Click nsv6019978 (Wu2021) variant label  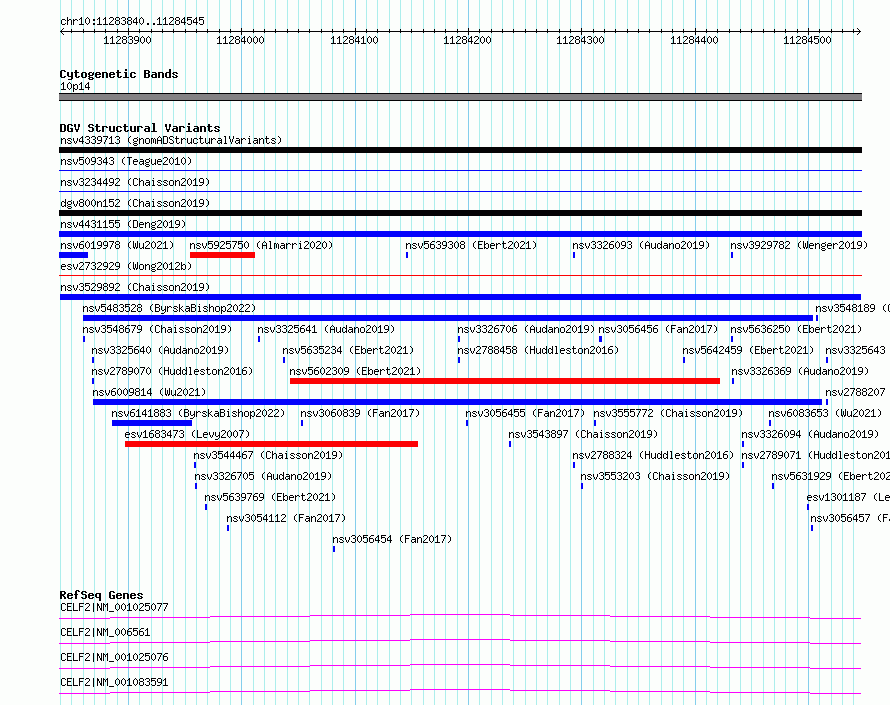(x=117, y=245)
